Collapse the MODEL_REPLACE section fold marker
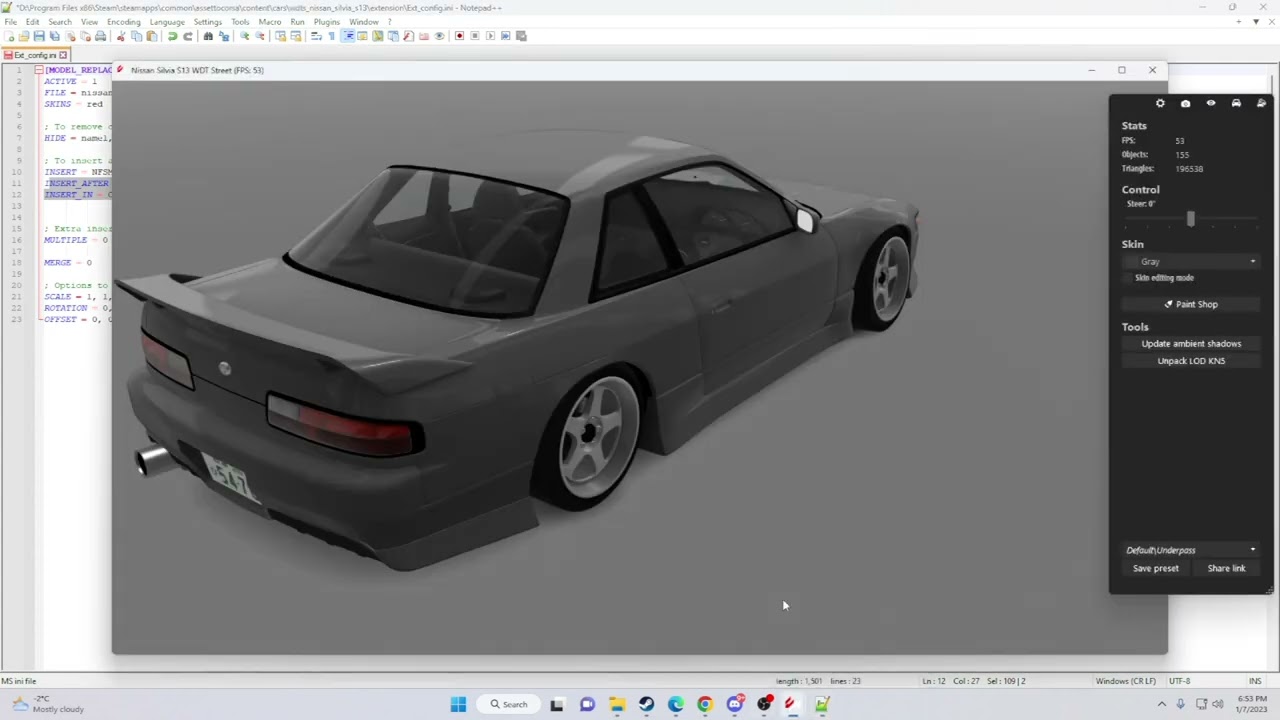Viewport: 1280px width, 720px height. (38, 70)
